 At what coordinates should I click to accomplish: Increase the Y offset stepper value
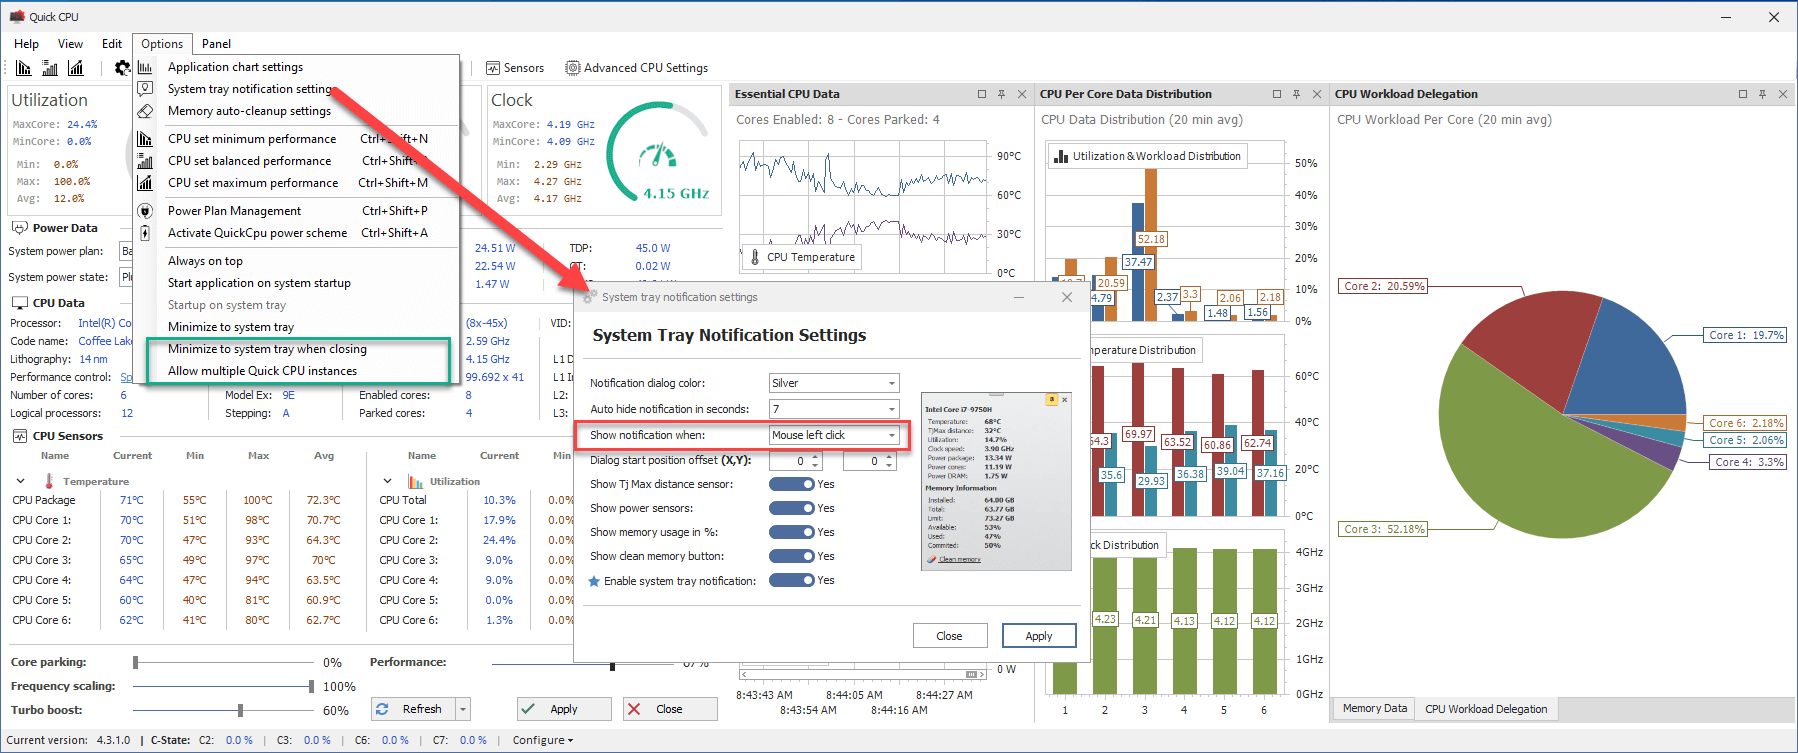(890, 457)
